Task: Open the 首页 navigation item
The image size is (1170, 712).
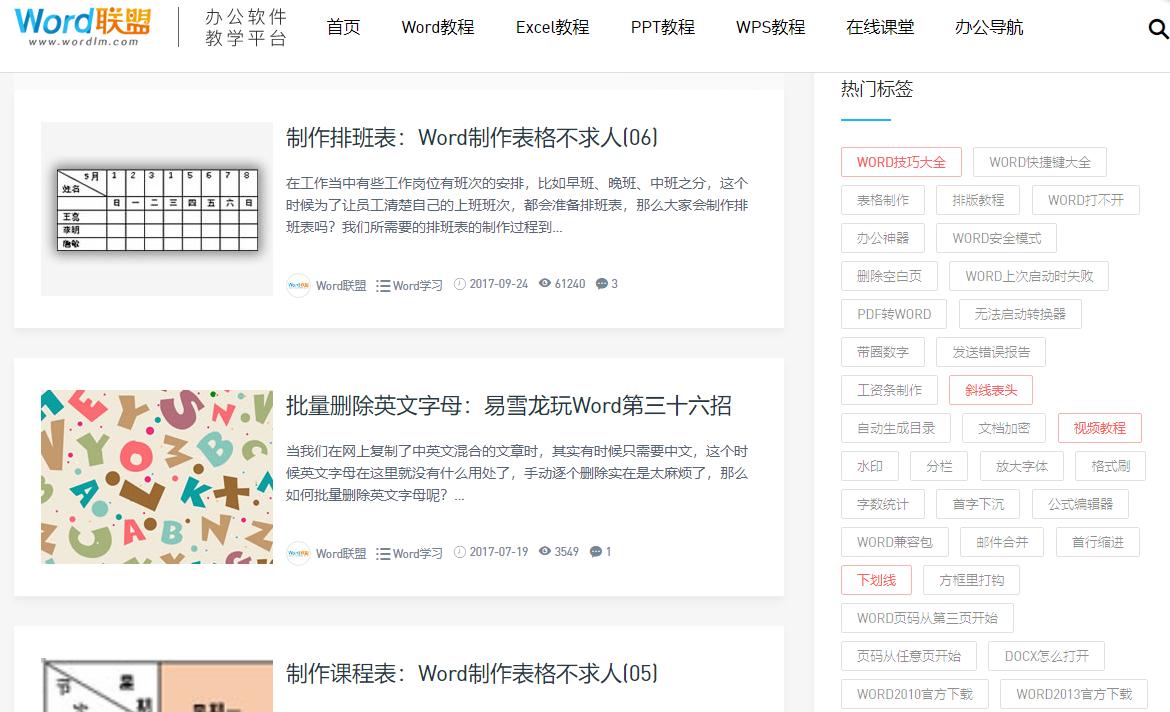Action: pos(343,28)
